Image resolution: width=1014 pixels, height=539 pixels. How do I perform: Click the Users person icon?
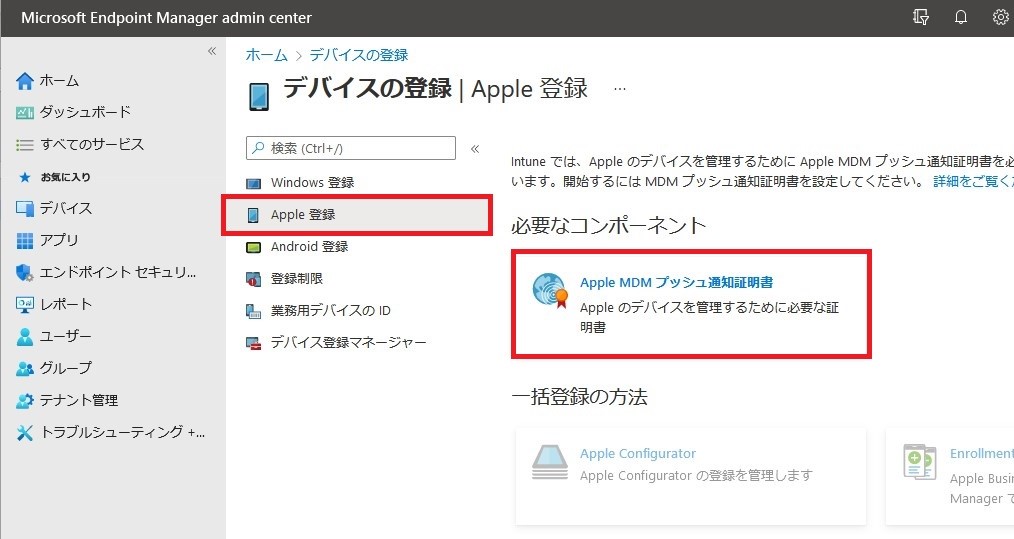tap(25, 336)
